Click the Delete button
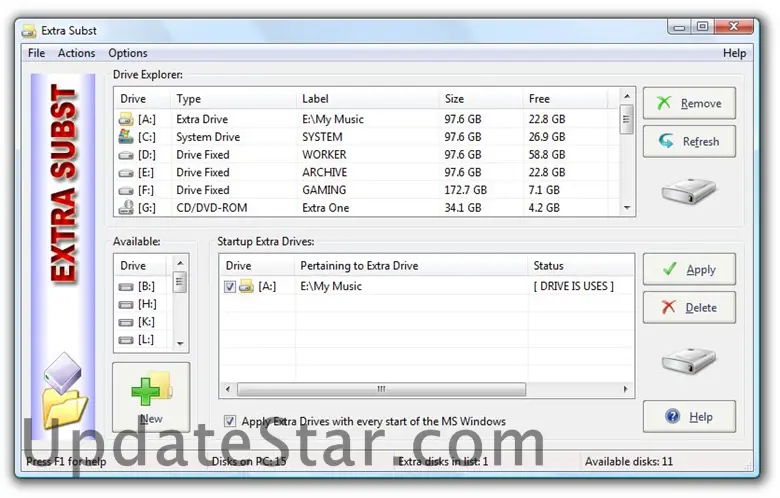The width and height of the screenshot is (780, 498). click(689, 307)
